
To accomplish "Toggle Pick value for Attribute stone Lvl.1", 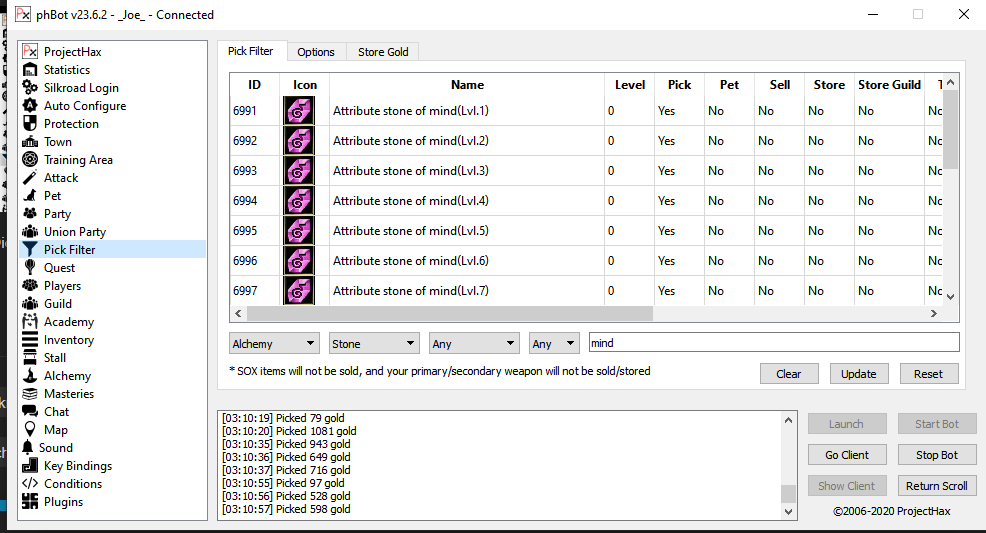I will click(667, 111).
